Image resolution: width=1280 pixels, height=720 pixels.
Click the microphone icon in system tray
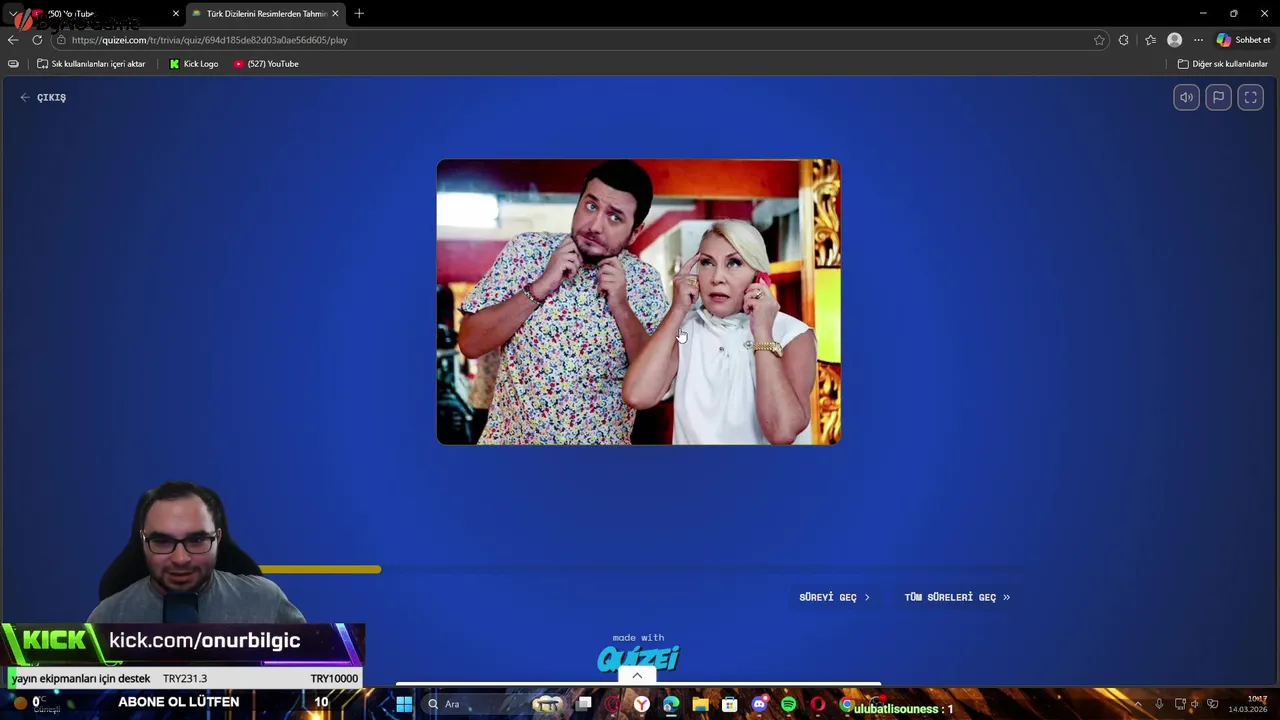(x=1159, y=704)
